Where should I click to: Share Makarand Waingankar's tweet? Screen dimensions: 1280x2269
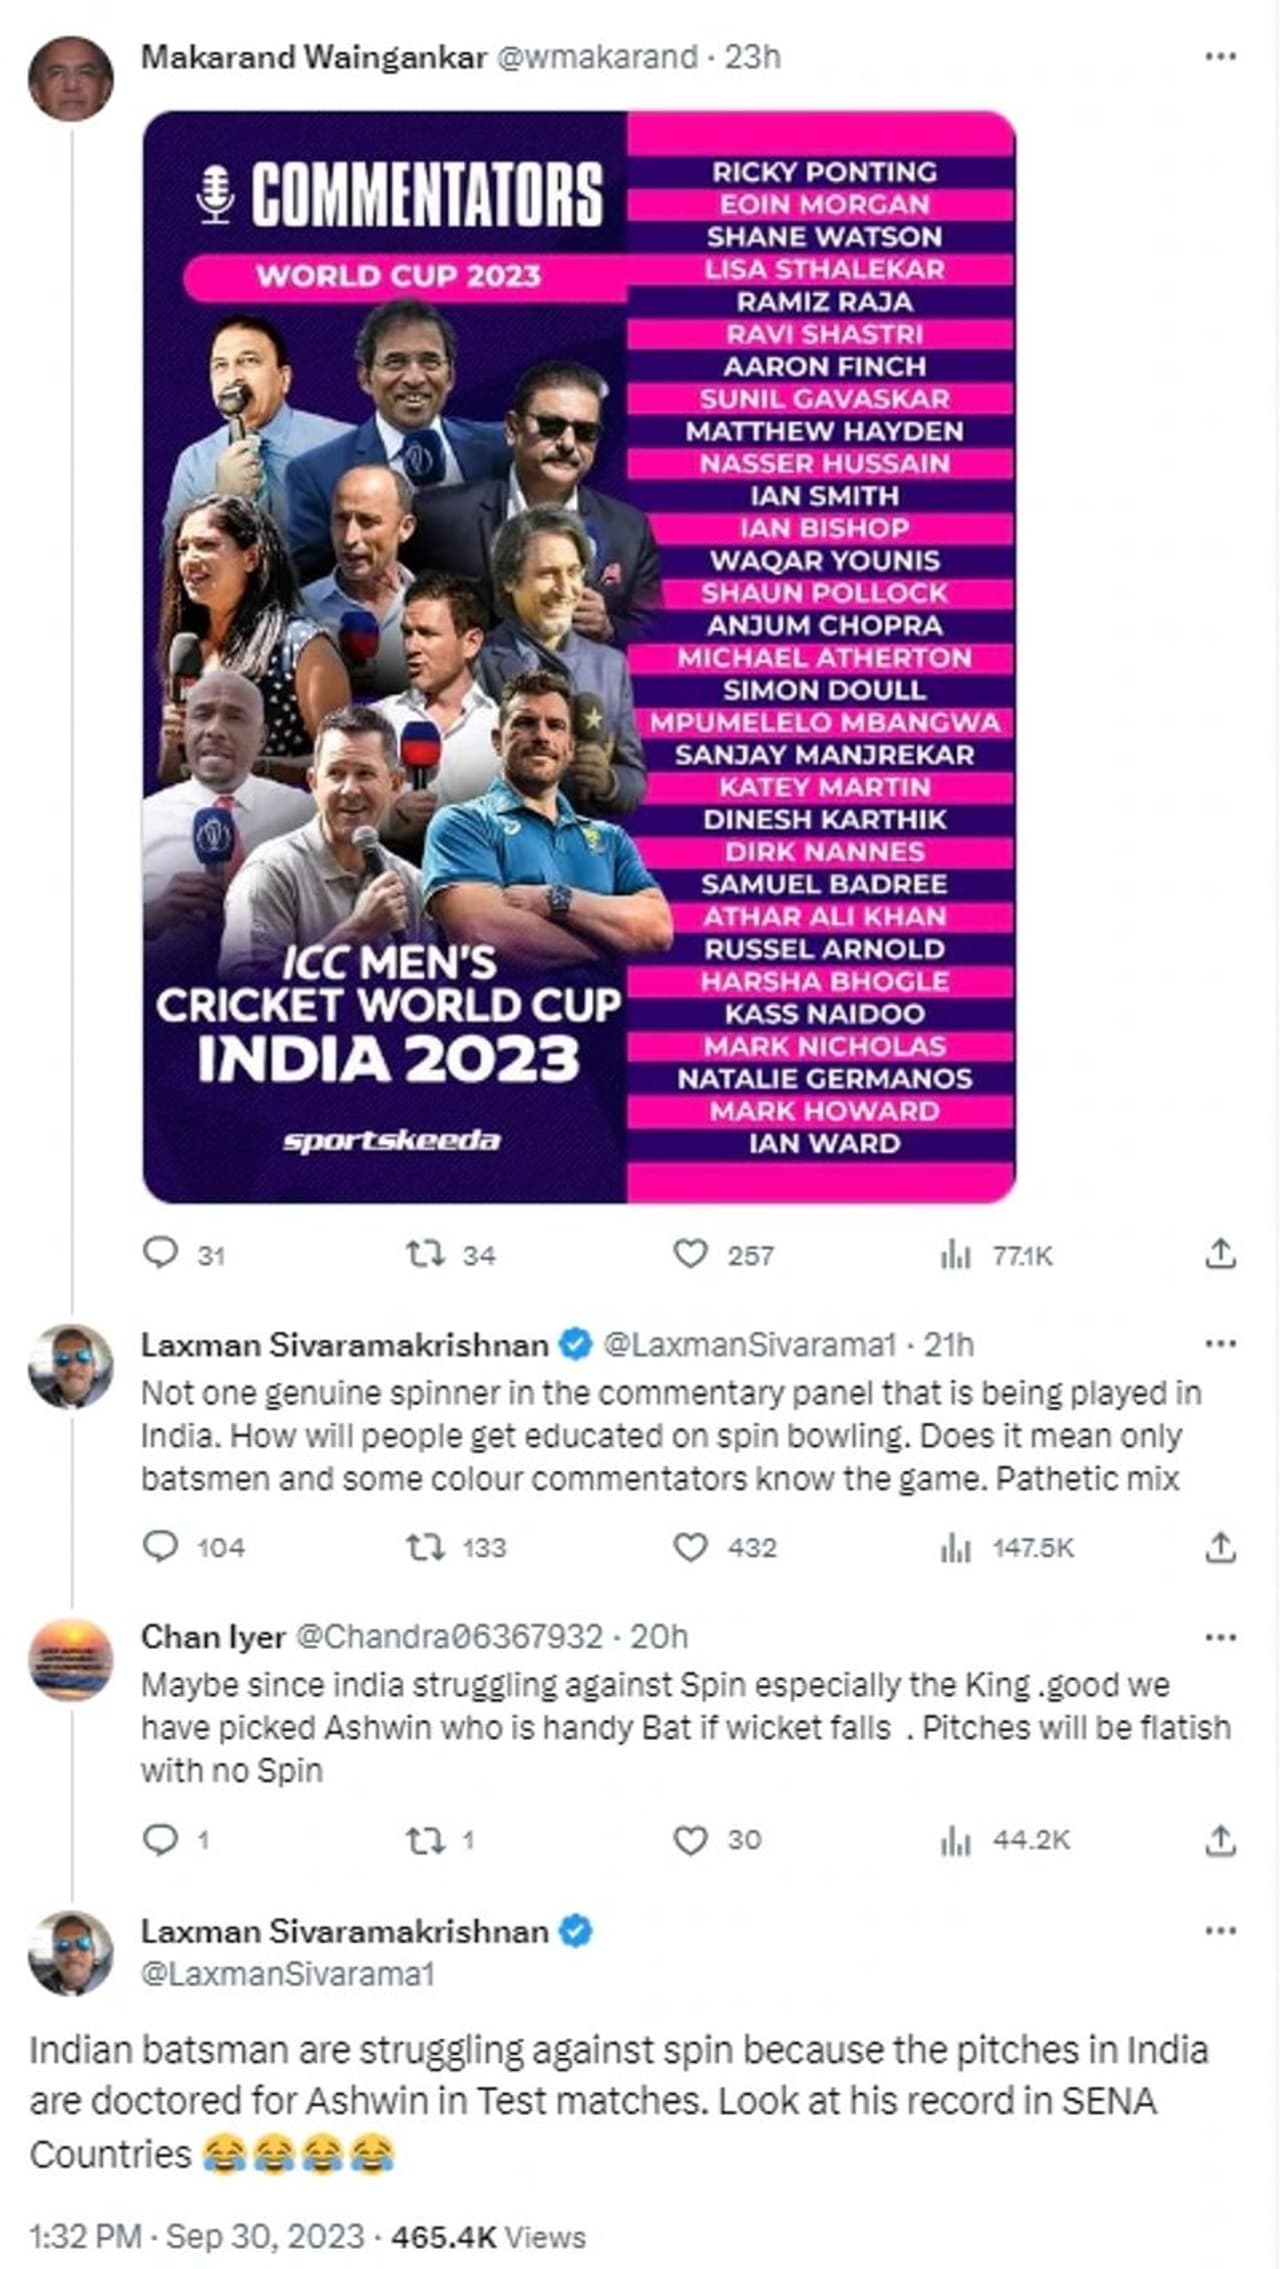tap(1220, 1253)
